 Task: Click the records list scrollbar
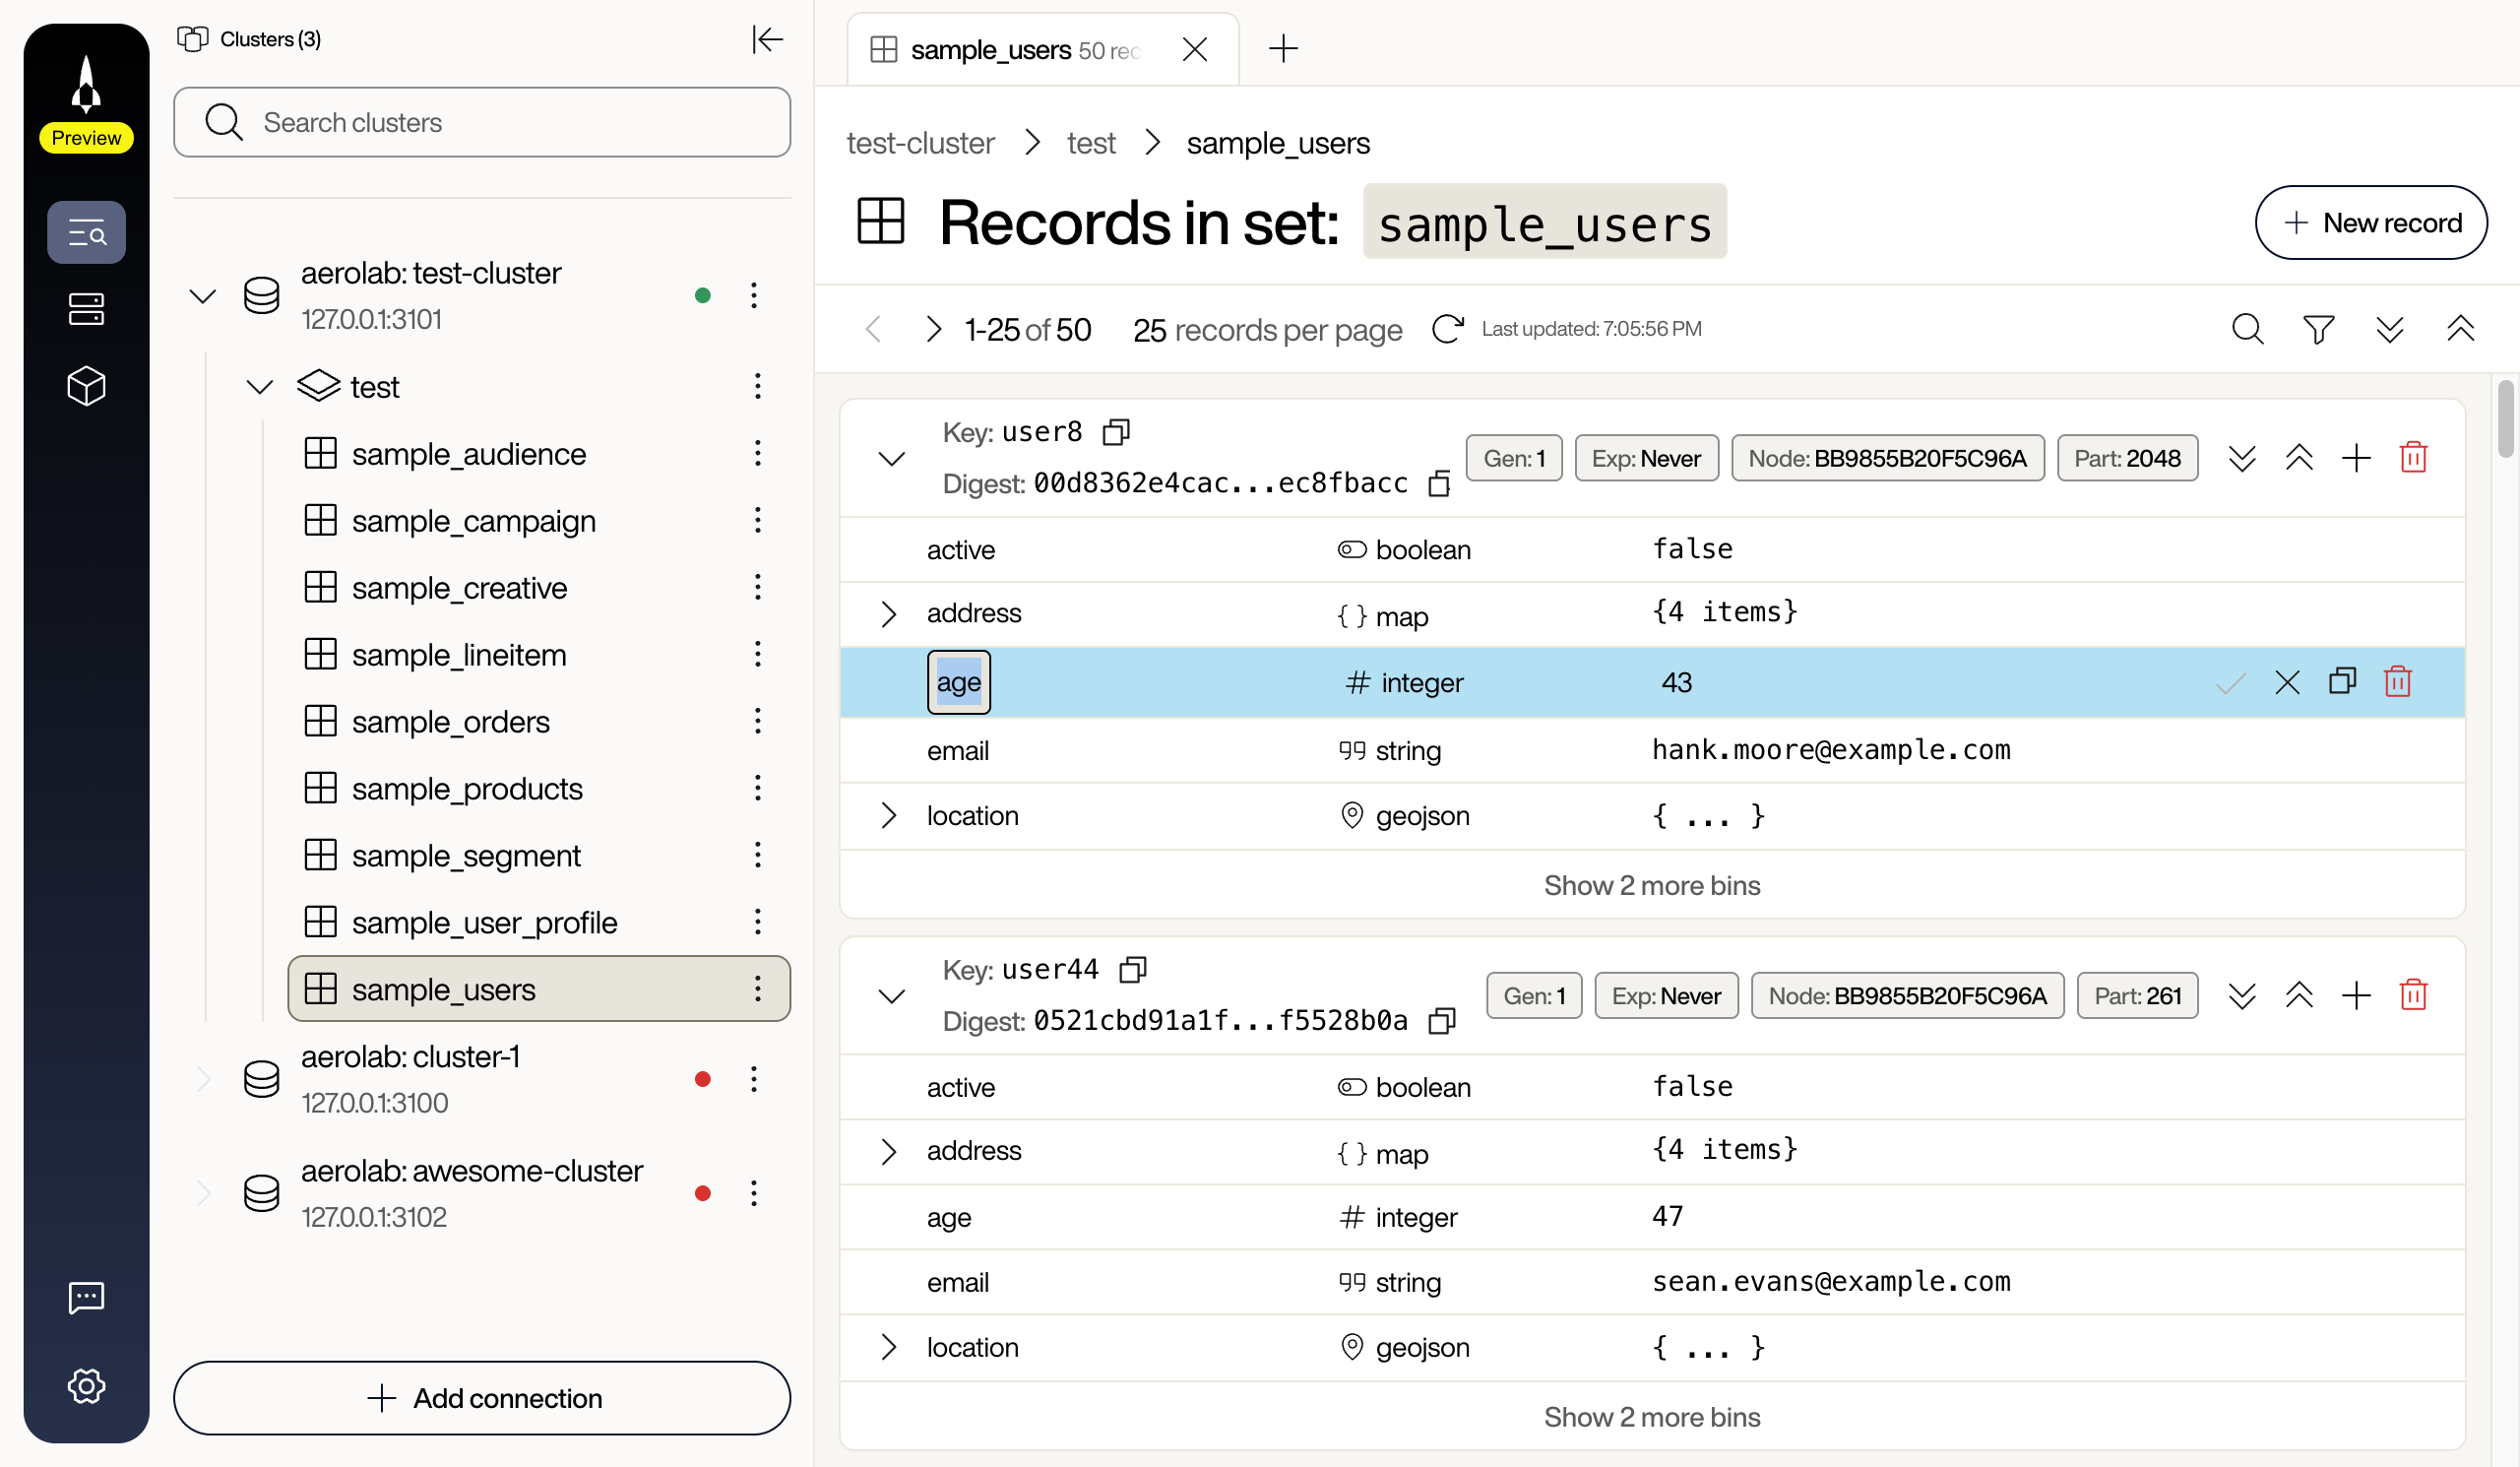click(2505, 417)
